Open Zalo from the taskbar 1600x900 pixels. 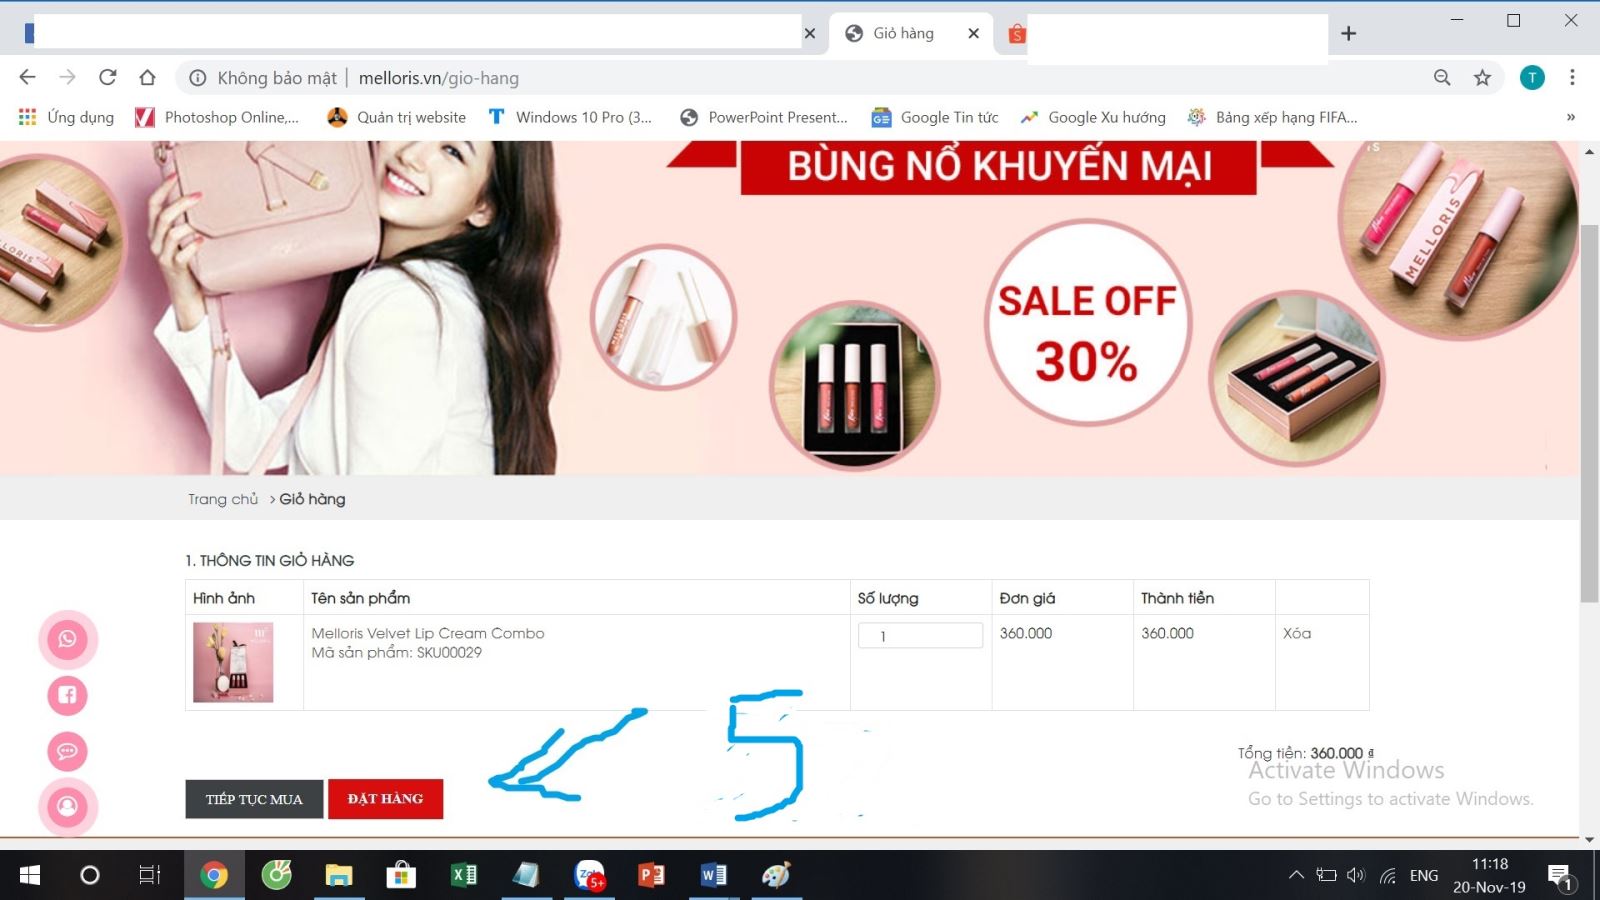(590, 876)
